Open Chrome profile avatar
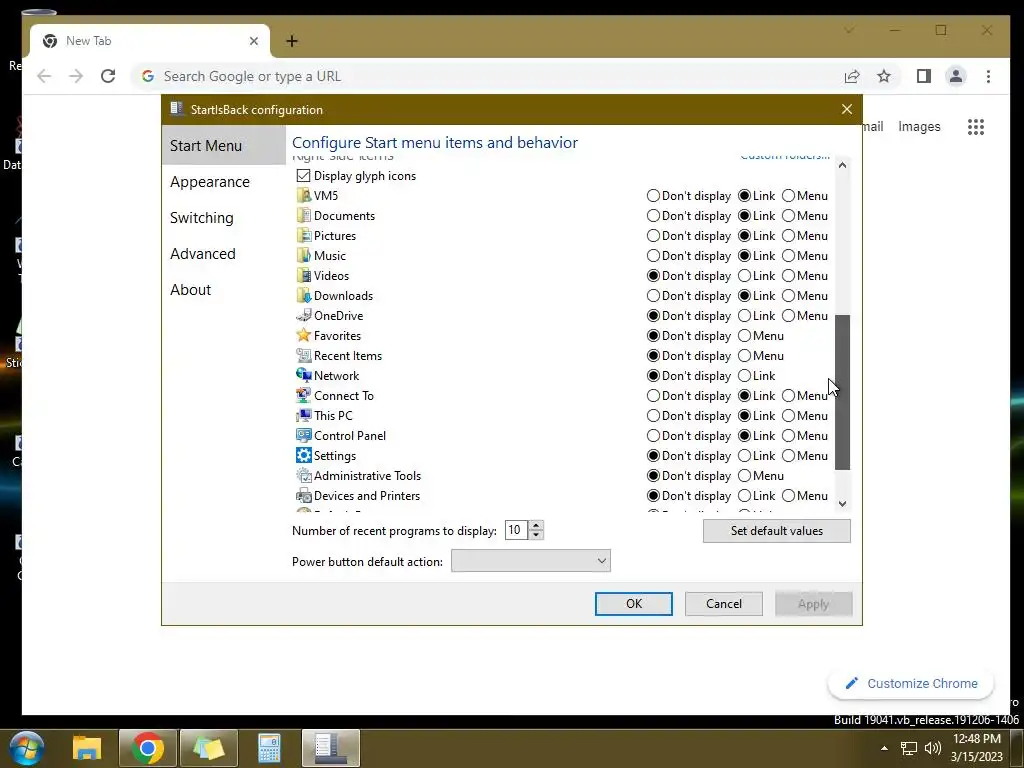The width and height of the screenshot is (1024, 768). pos(955,76)
